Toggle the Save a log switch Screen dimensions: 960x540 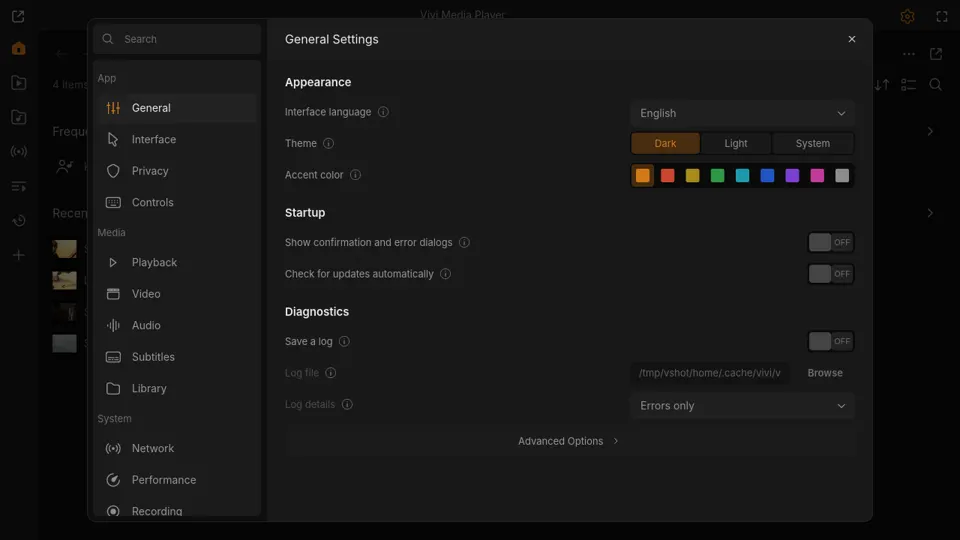pos(830,342)
